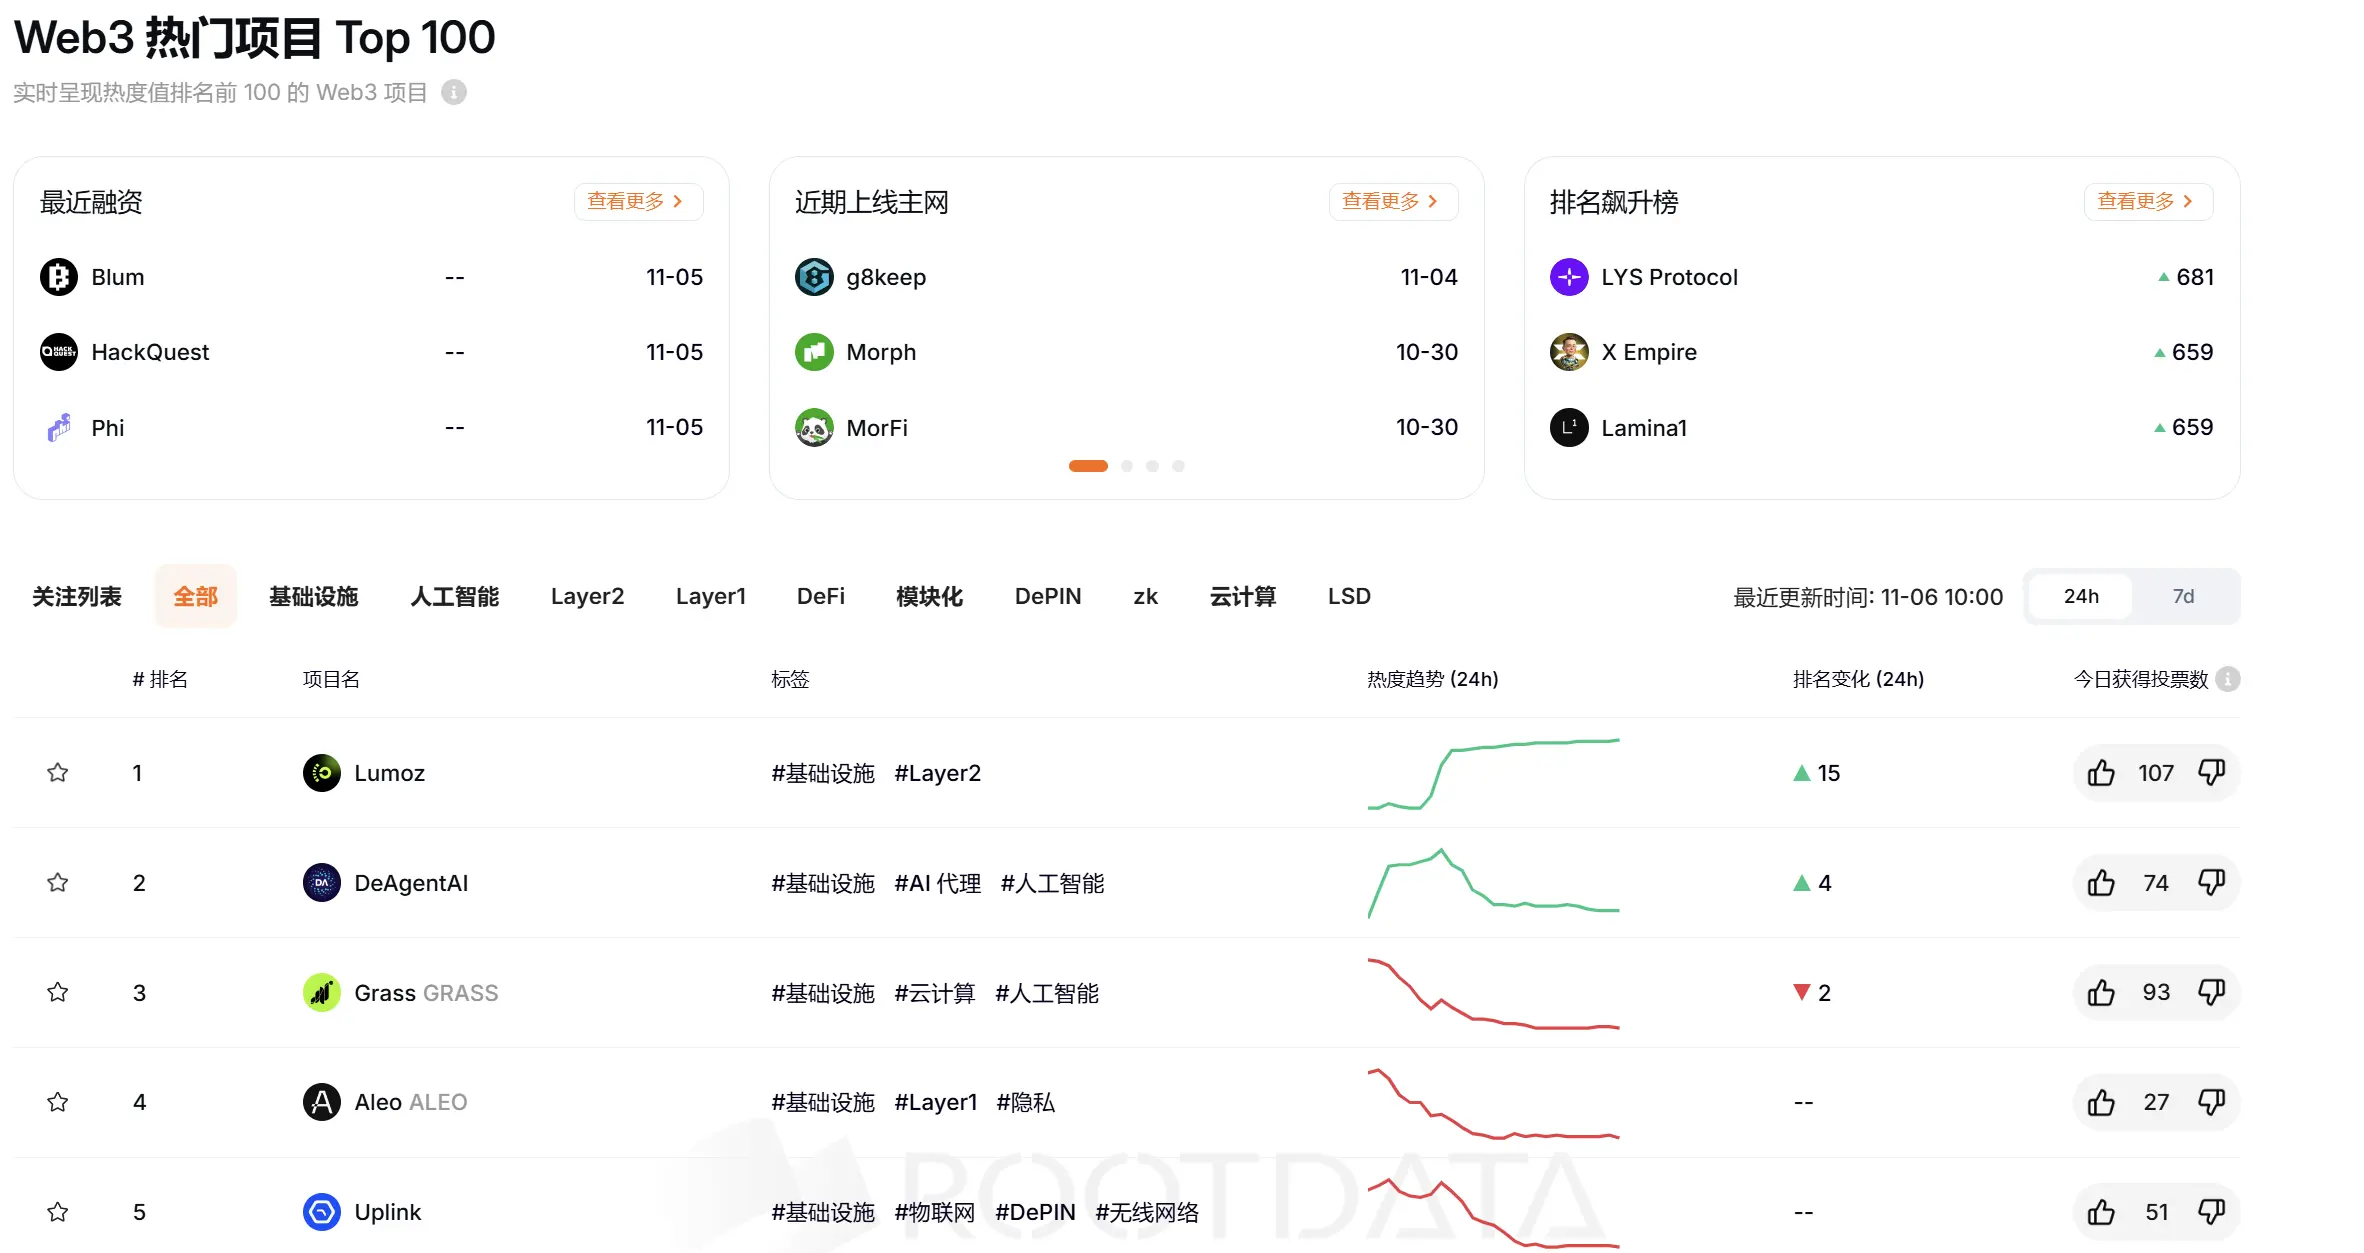Give a thumbs up to DeAgentAI
The image size is (2364, 1253).
[2101, 882]
